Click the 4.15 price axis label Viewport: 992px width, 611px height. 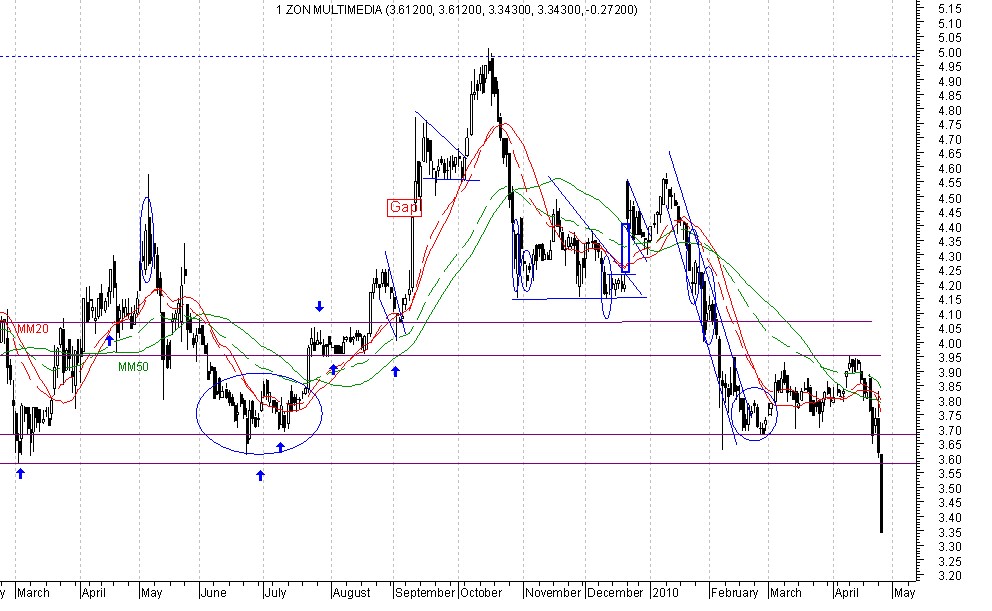pyautogui.click(x=951, y=300)
